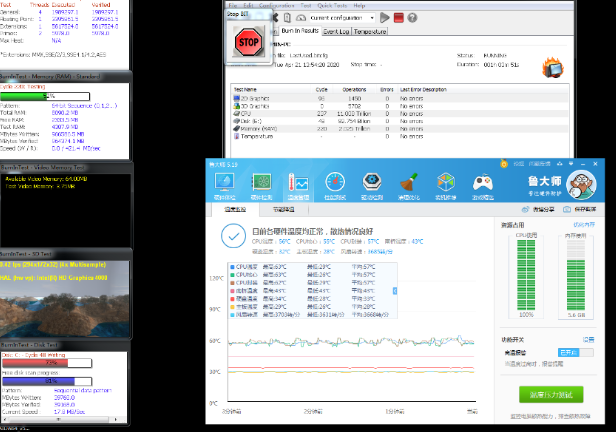
Task: Click the green memory test progress bar
Action: tap(45, 96)
